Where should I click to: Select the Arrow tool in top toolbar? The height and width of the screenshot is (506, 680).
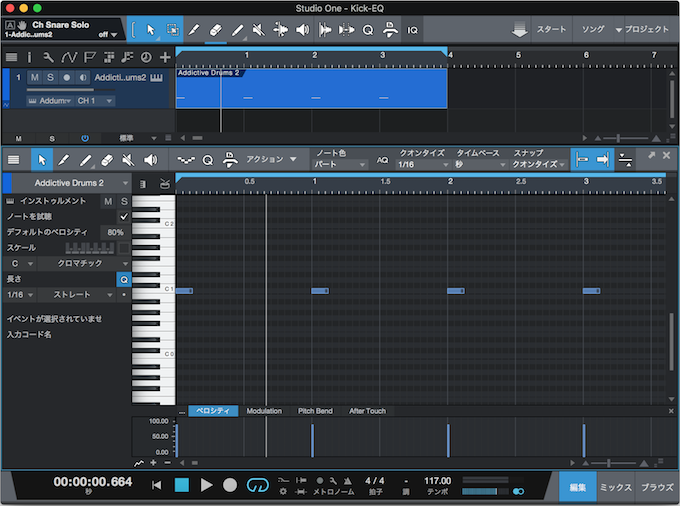[150, 30]
